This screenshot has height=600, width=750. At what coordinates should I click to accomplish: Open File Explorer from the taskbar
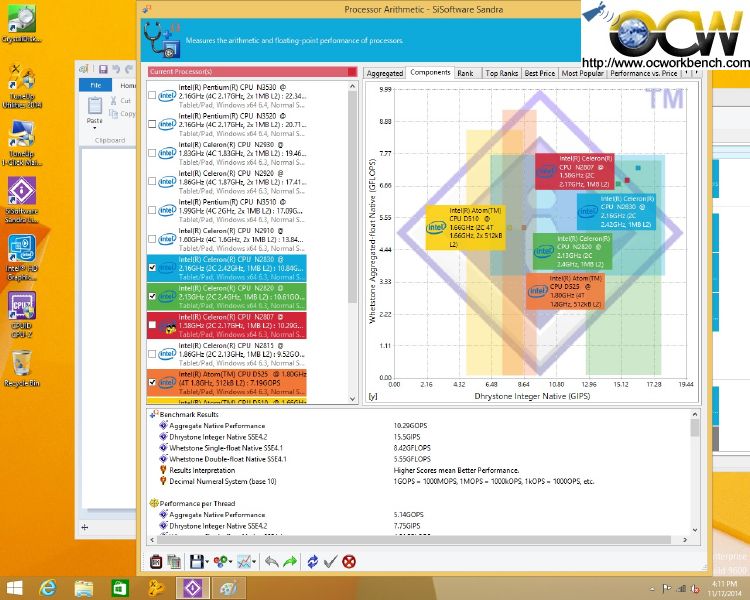84,588
